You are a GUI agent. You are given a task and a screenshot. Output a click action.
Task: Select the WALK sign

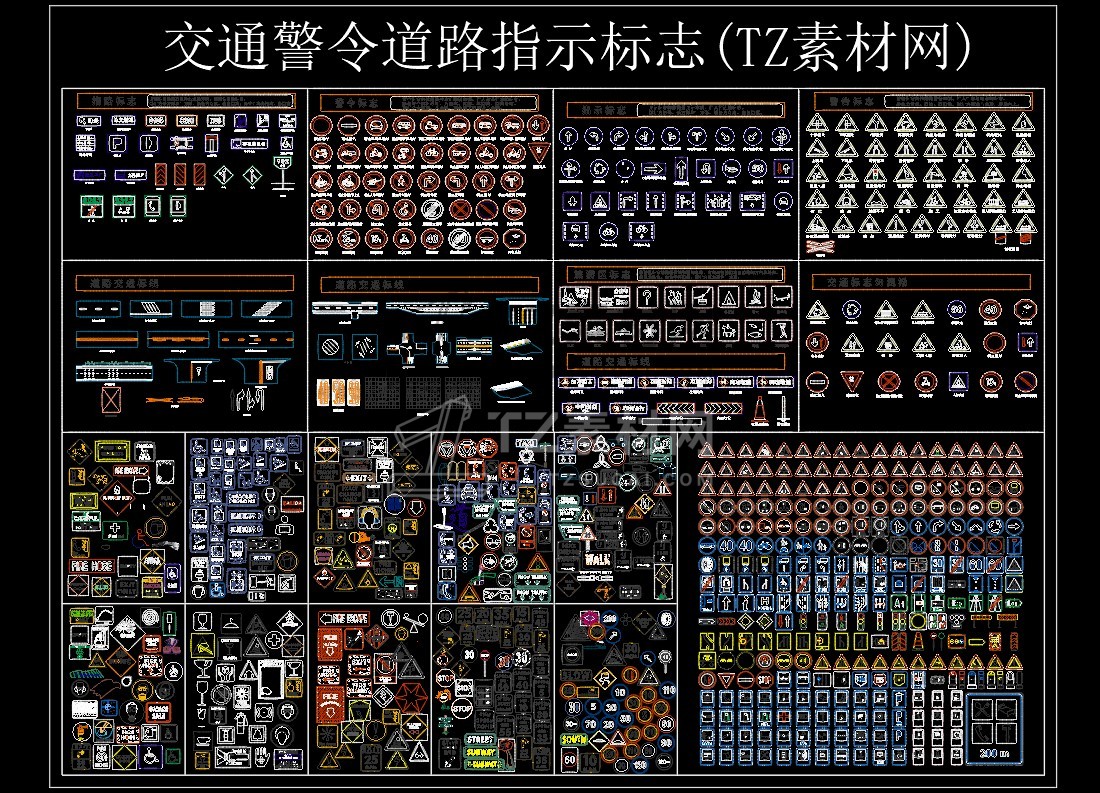(x=597, y=560)
